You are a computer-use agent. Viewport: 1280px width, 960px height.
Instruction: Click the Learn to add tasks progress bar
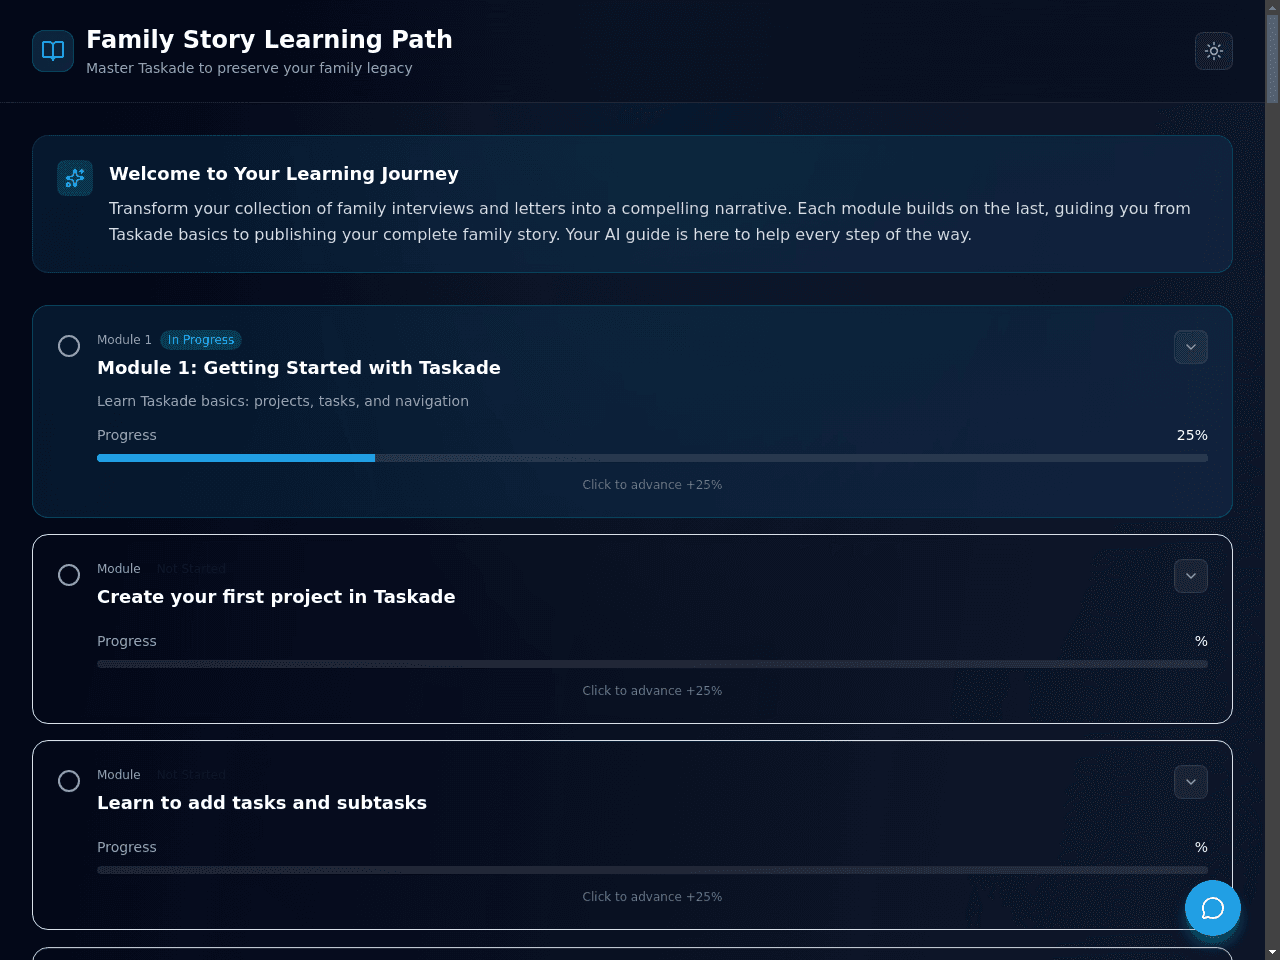652,870
